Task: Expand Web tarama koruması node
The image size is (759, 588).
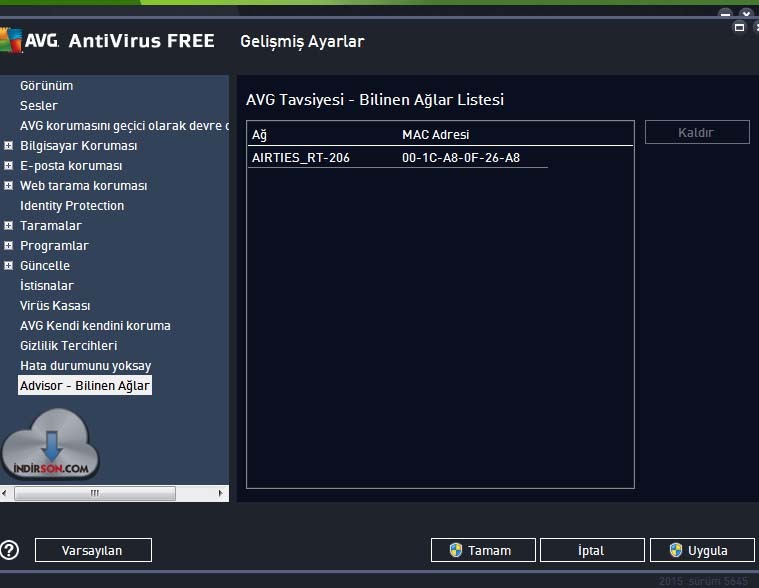Action: pos(8,185)
